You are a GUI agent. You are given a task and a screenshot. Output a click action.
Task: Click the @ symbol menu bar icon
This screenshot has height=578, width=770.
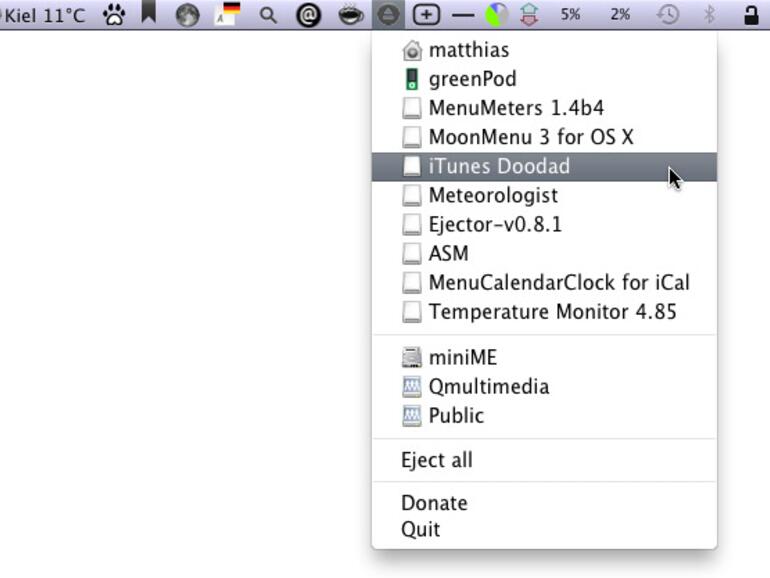pyautogui.click(x=308, y=15)
